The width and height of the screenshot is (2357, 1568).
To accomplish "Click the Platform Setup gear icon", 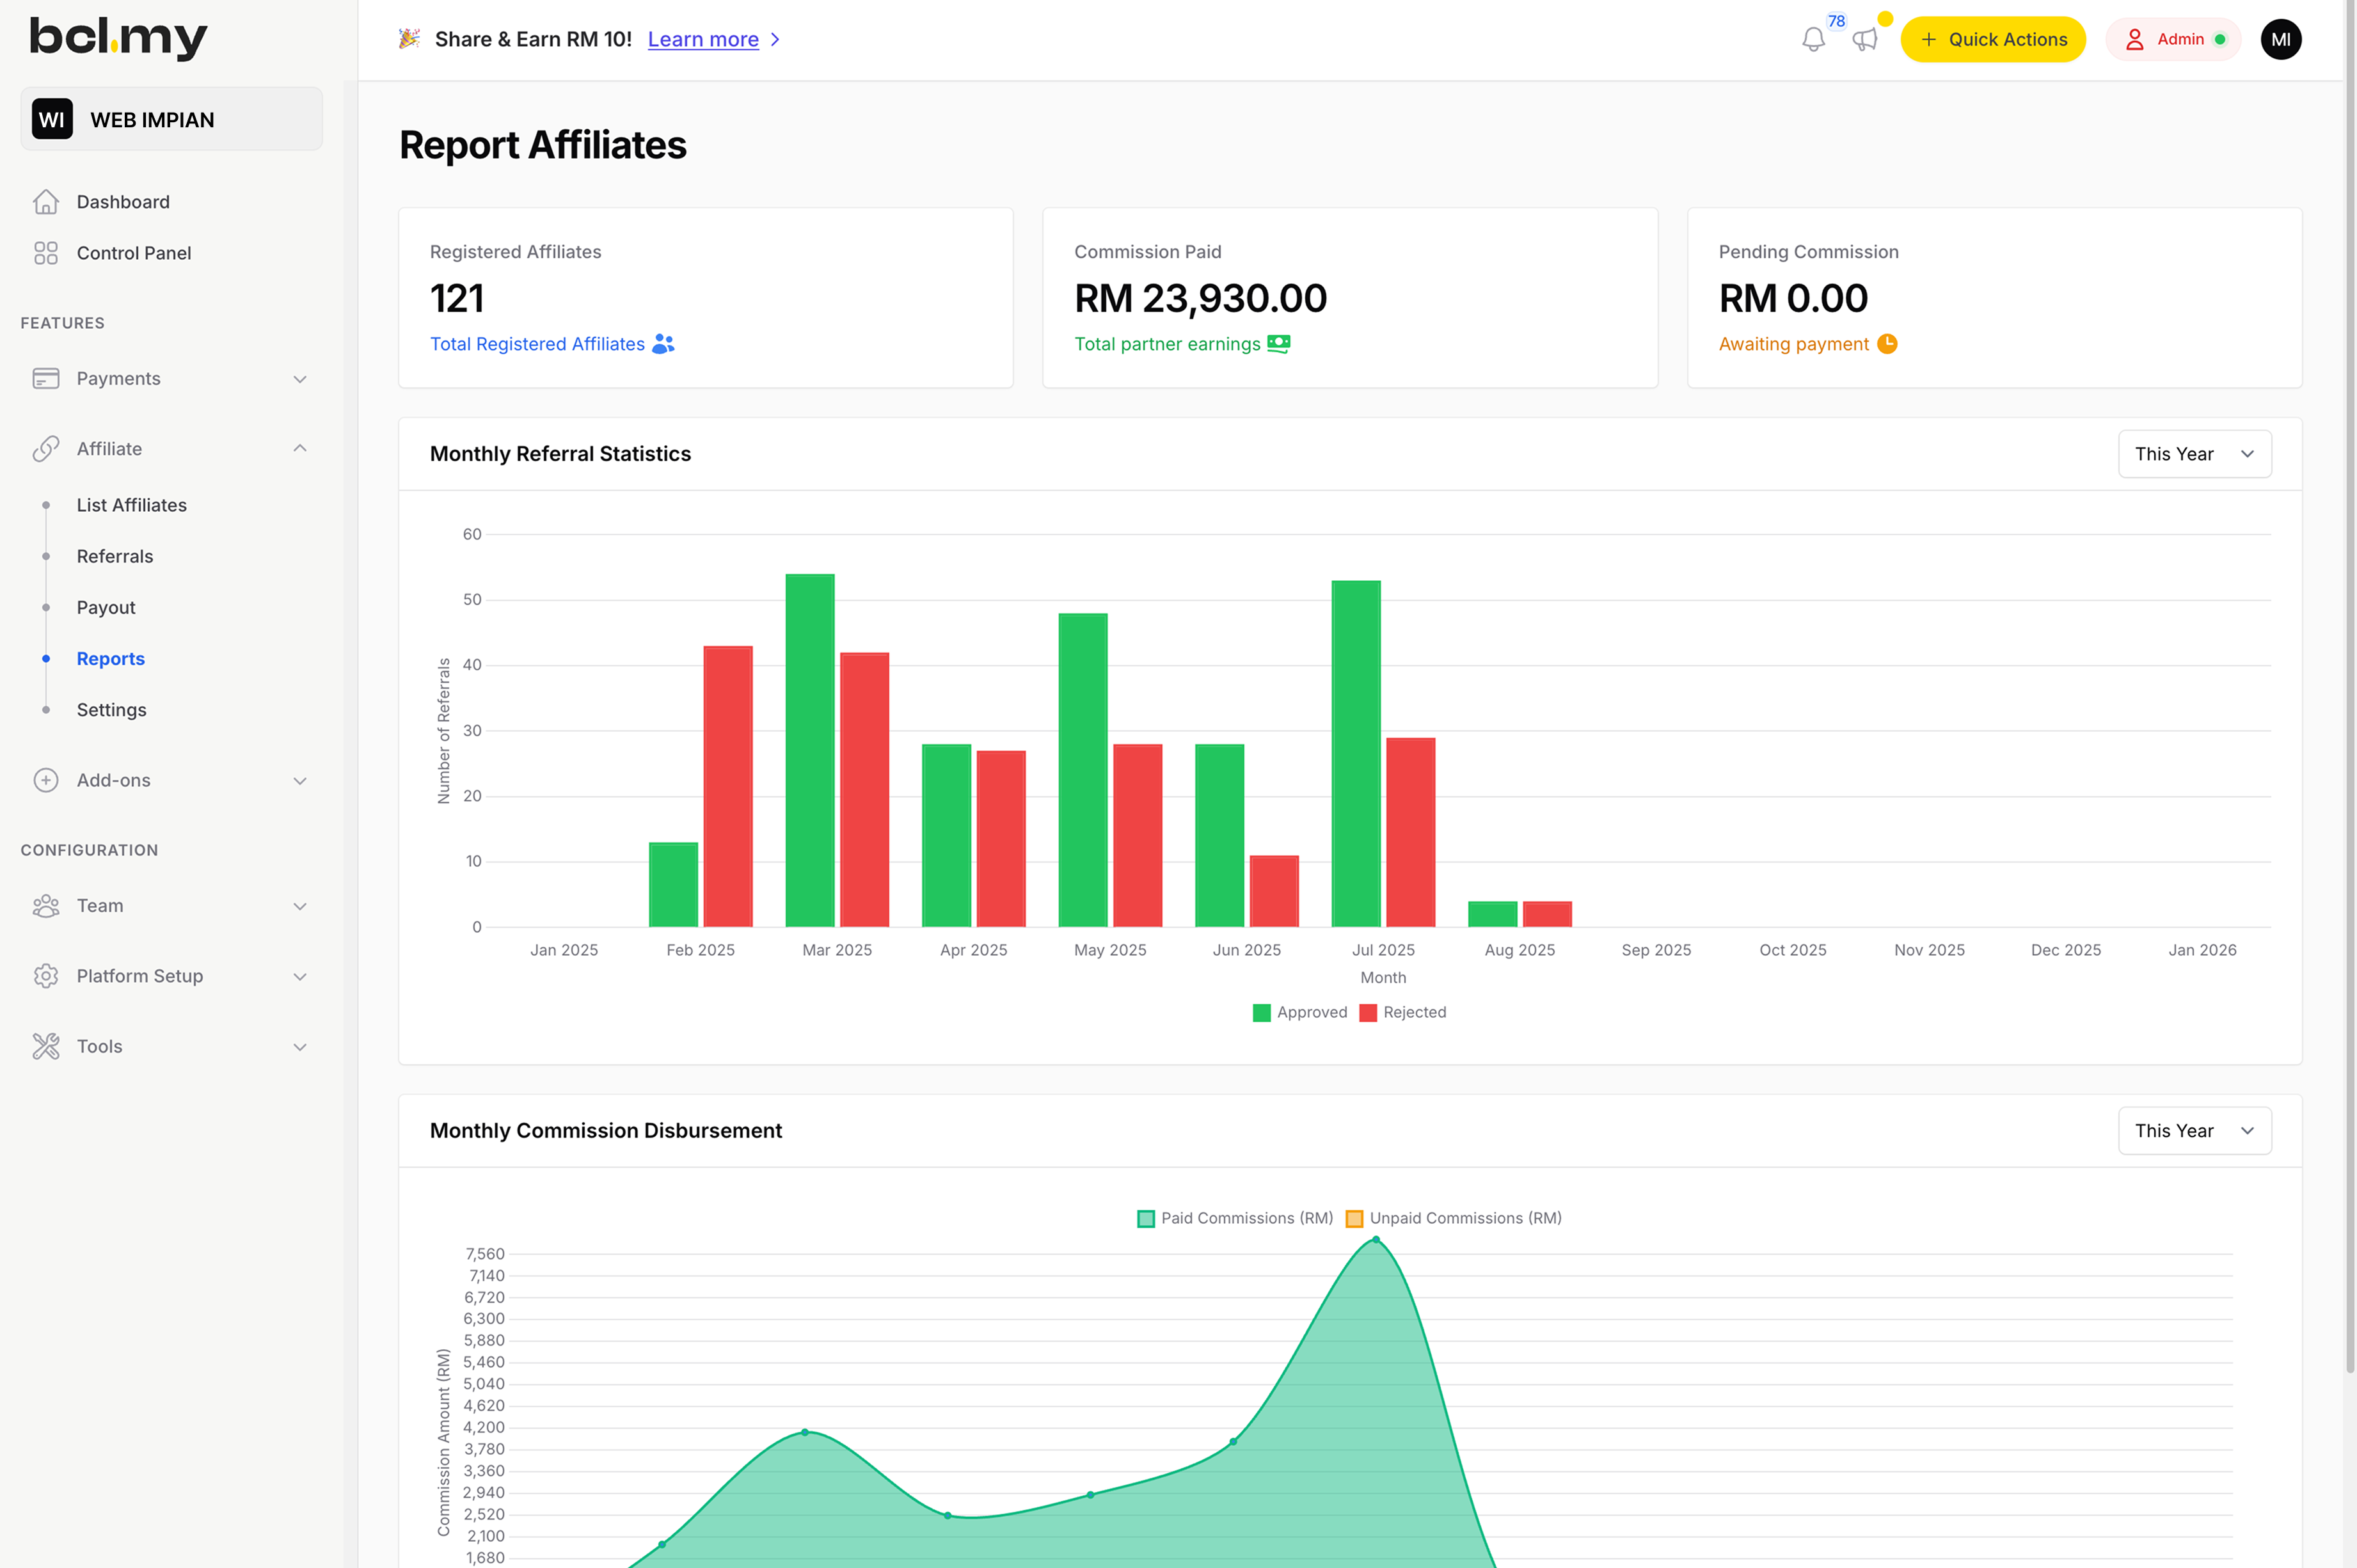I will coord(46,976).
